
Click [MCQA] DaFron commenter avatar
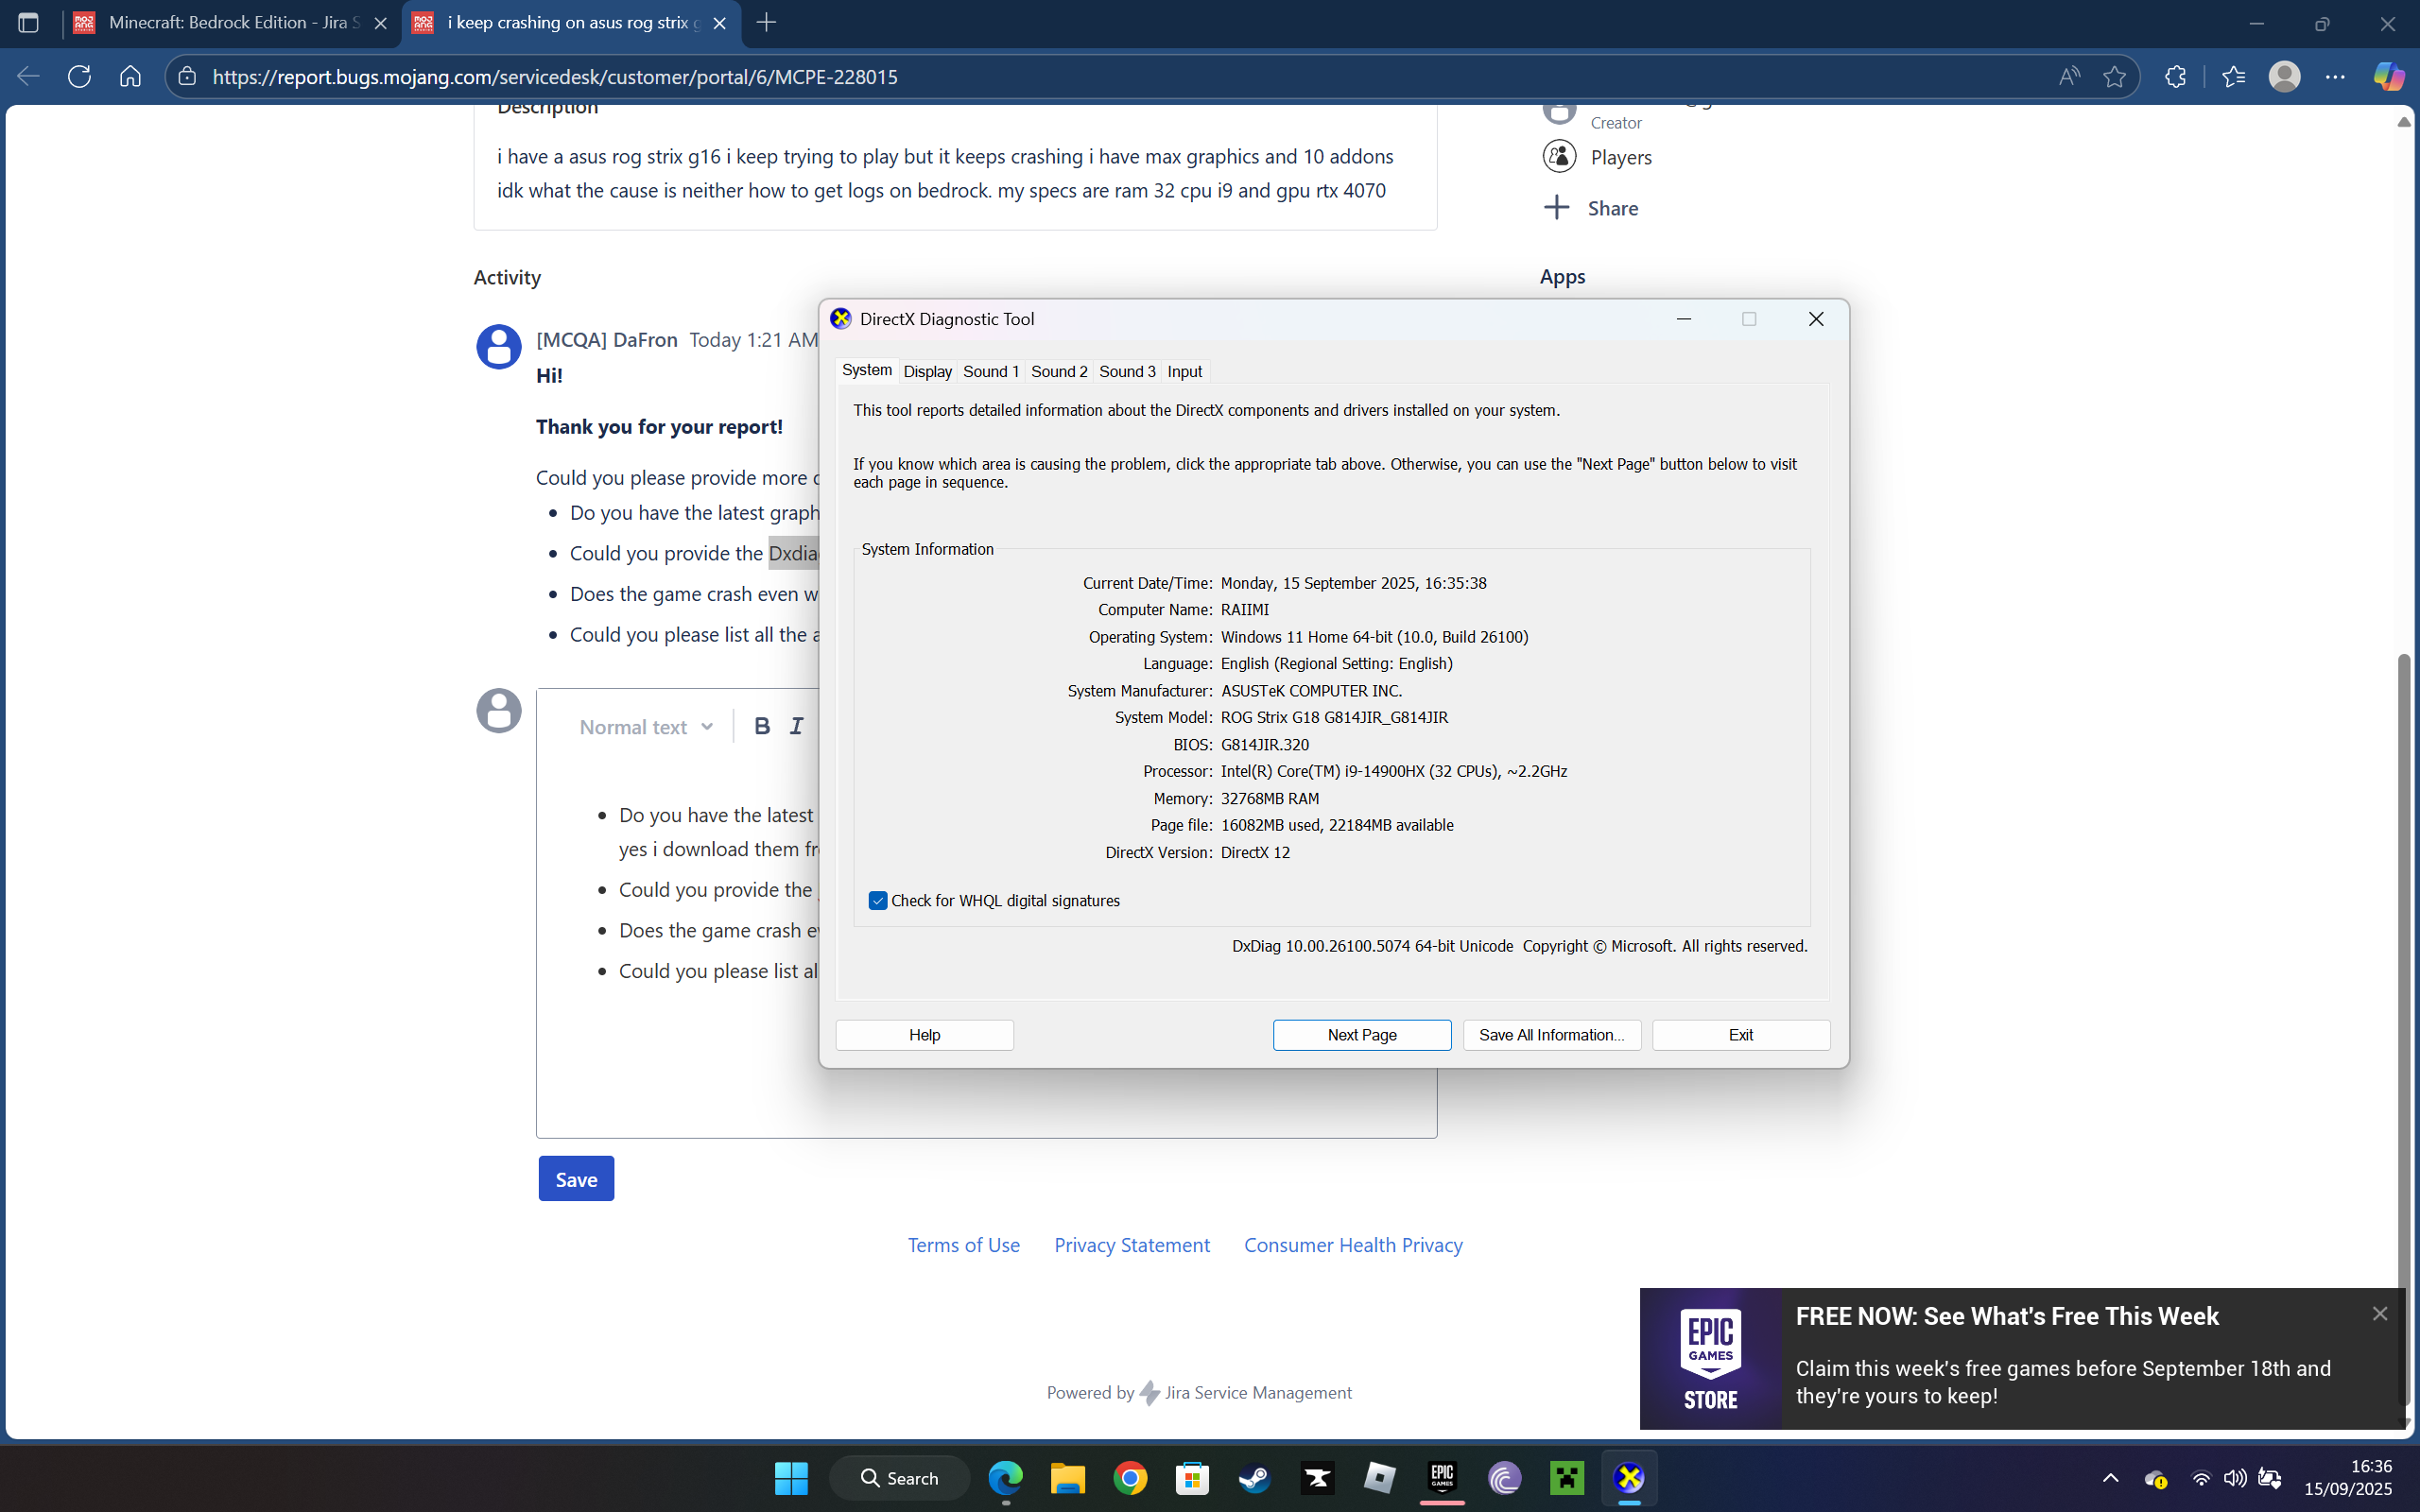tap(498, 347)
